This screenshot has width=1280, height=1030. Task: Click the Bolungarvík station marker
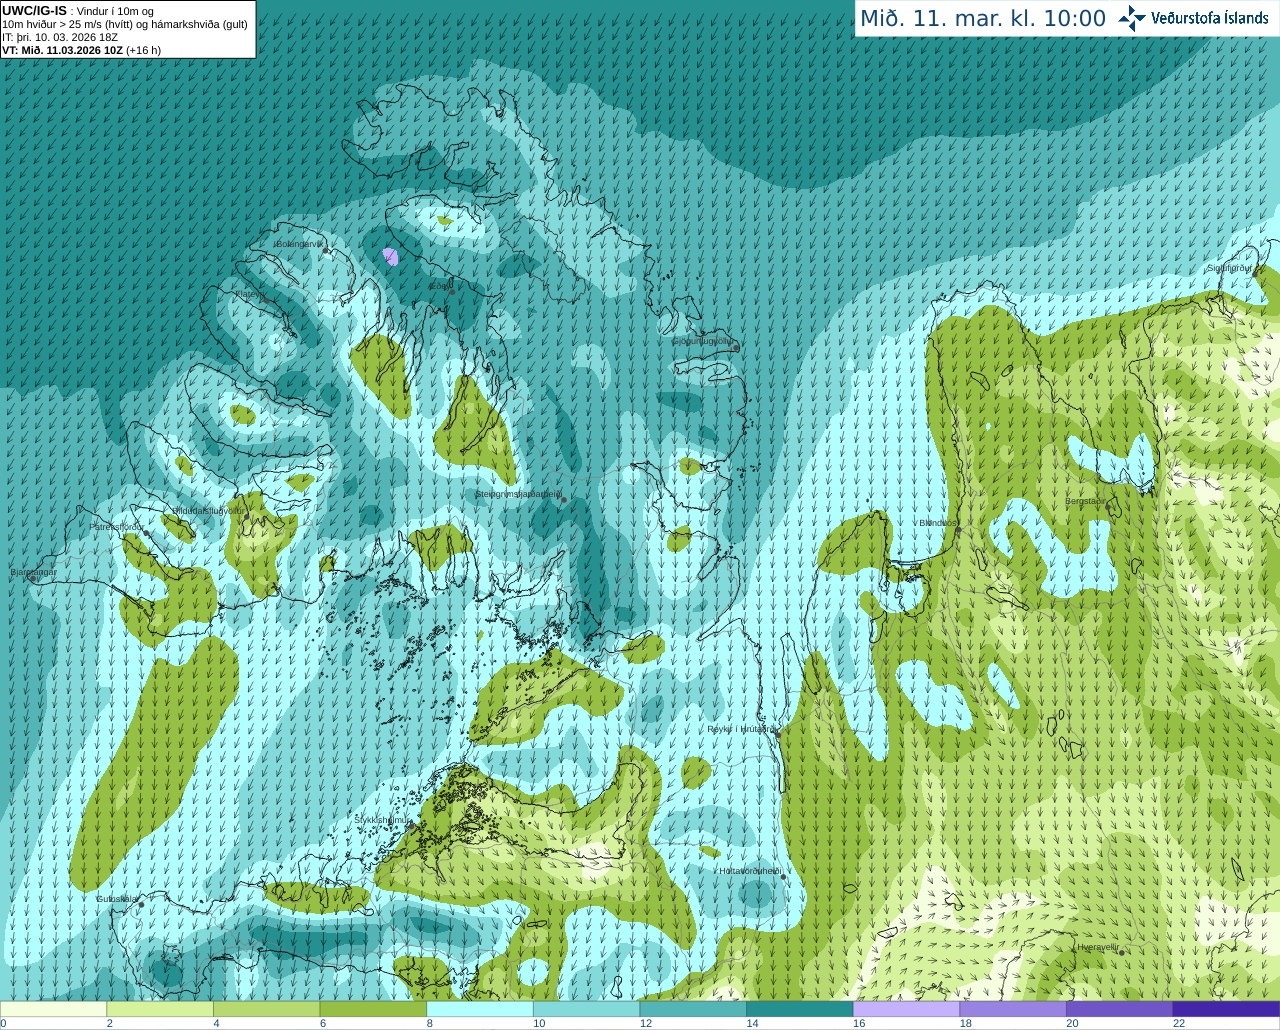[x=326, y=250]
